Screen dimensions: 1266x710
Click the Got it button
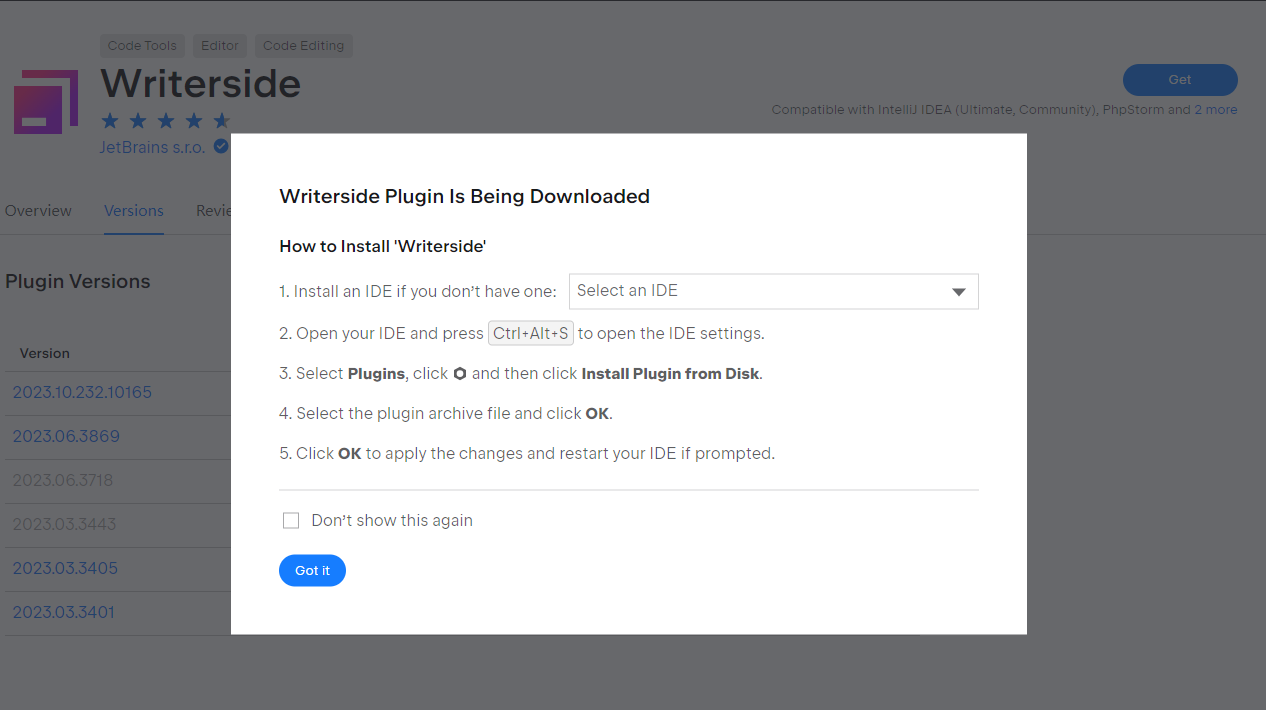312,570
